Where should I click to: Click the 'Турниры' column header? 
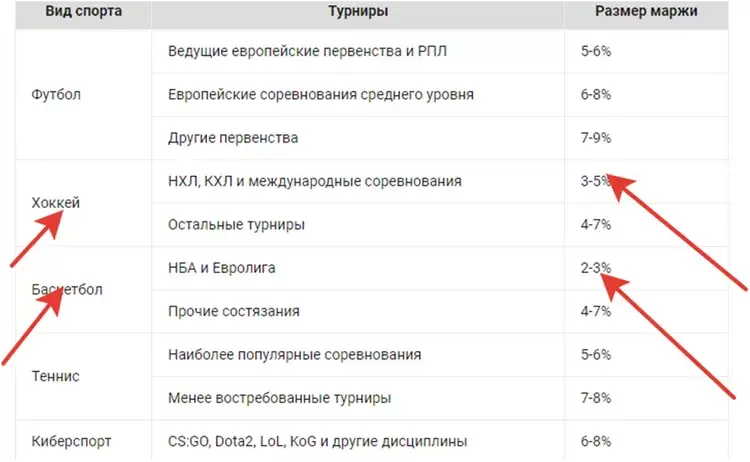pyautogui.click(x=358, y=11)
